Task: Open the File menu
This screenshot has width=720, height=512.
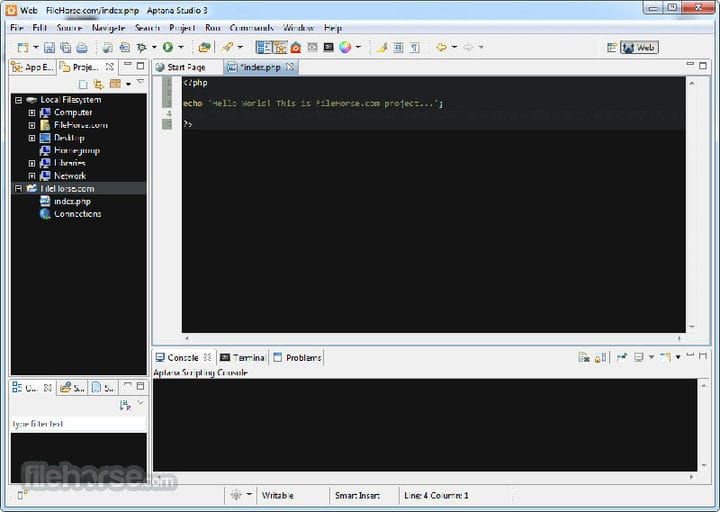Action: (x=17, y=28)
